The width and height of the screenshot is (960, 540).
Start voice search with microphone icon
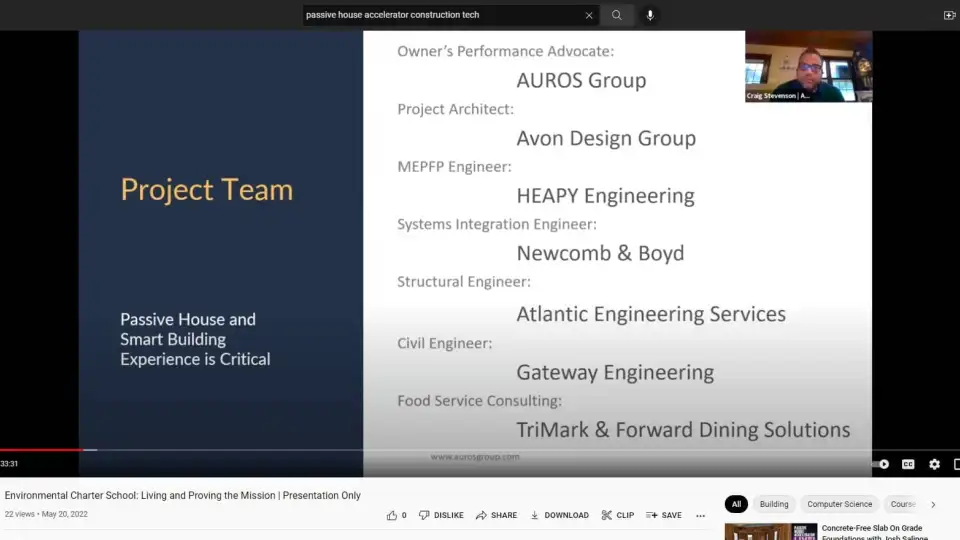click(x=650, y=15)
